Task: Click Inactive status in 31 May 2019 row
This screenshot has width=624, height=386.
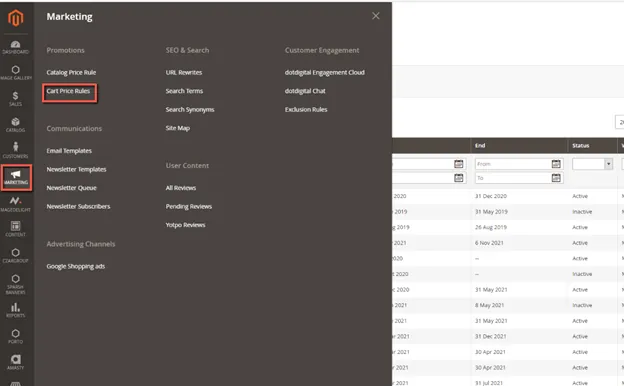Action: pos(582,212)
